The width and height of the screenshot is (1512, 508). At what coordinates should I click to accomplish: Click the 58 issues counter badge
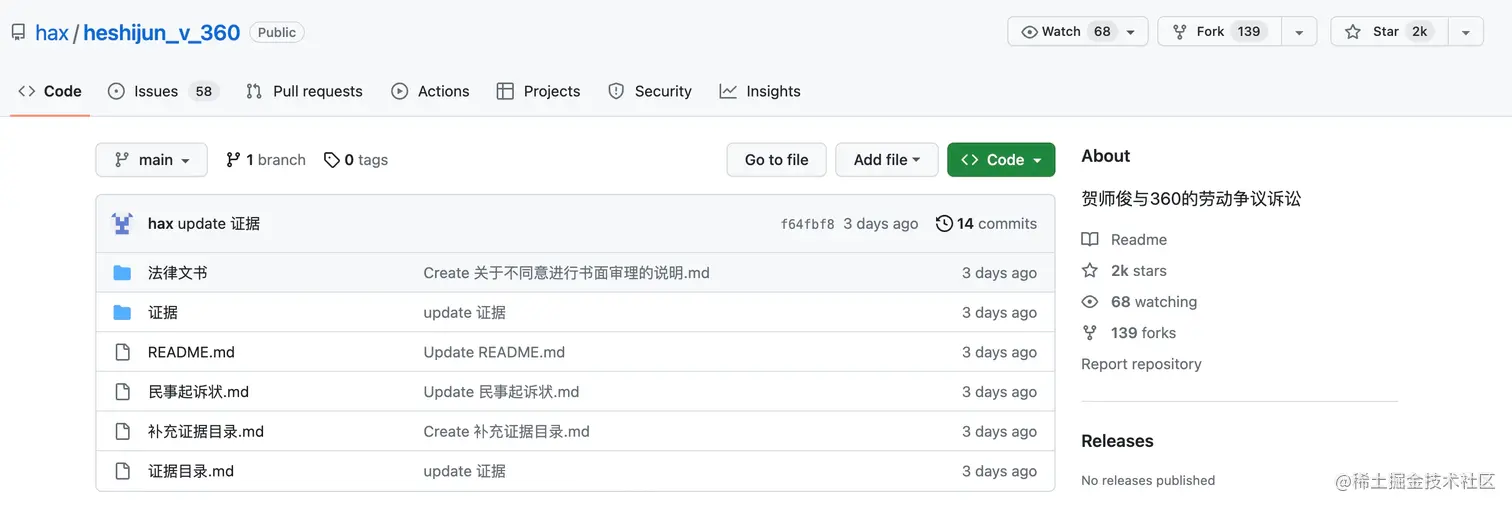point(203,91)
